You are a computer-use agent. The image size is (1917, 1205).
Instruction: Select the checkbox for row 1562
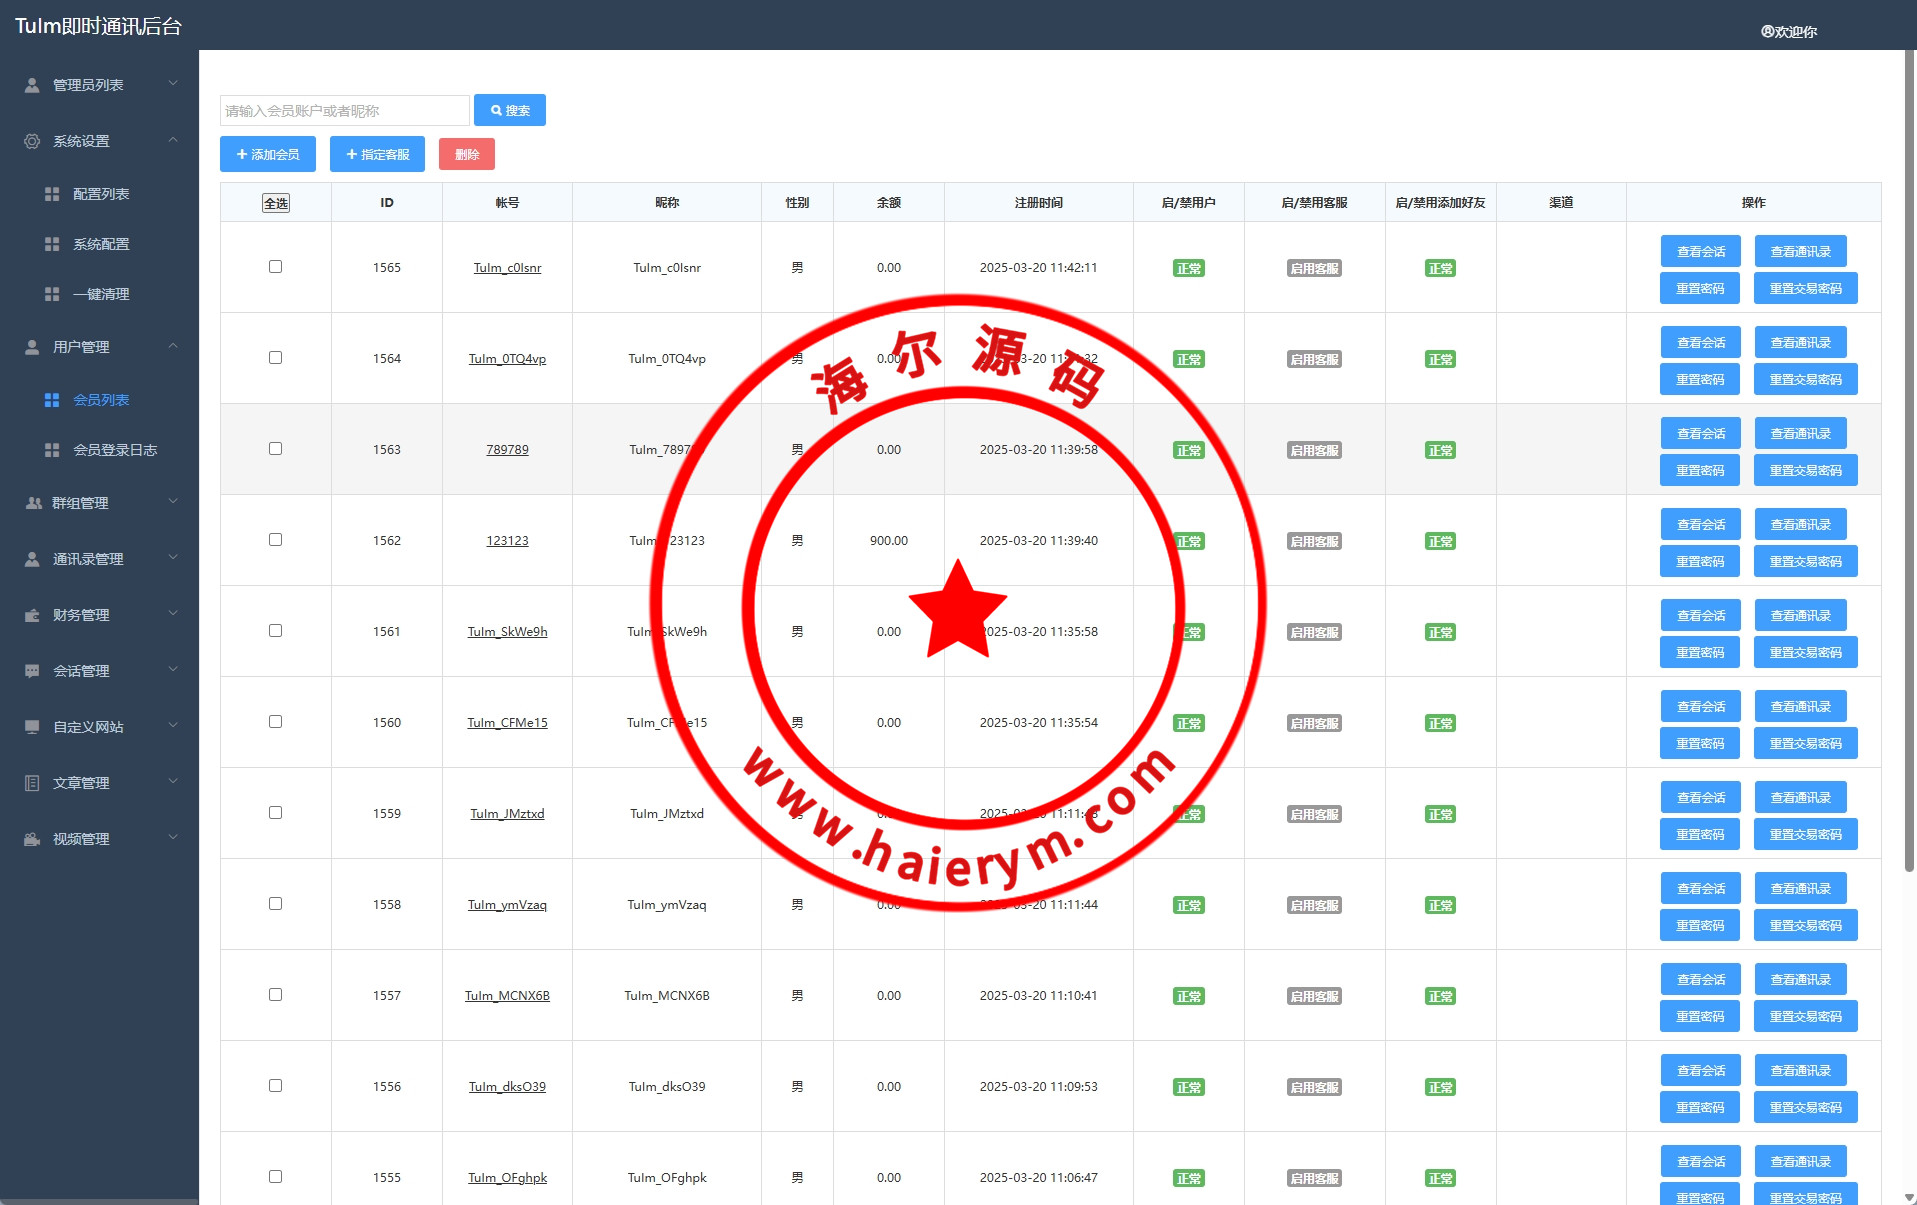click(x=275, y=540)
